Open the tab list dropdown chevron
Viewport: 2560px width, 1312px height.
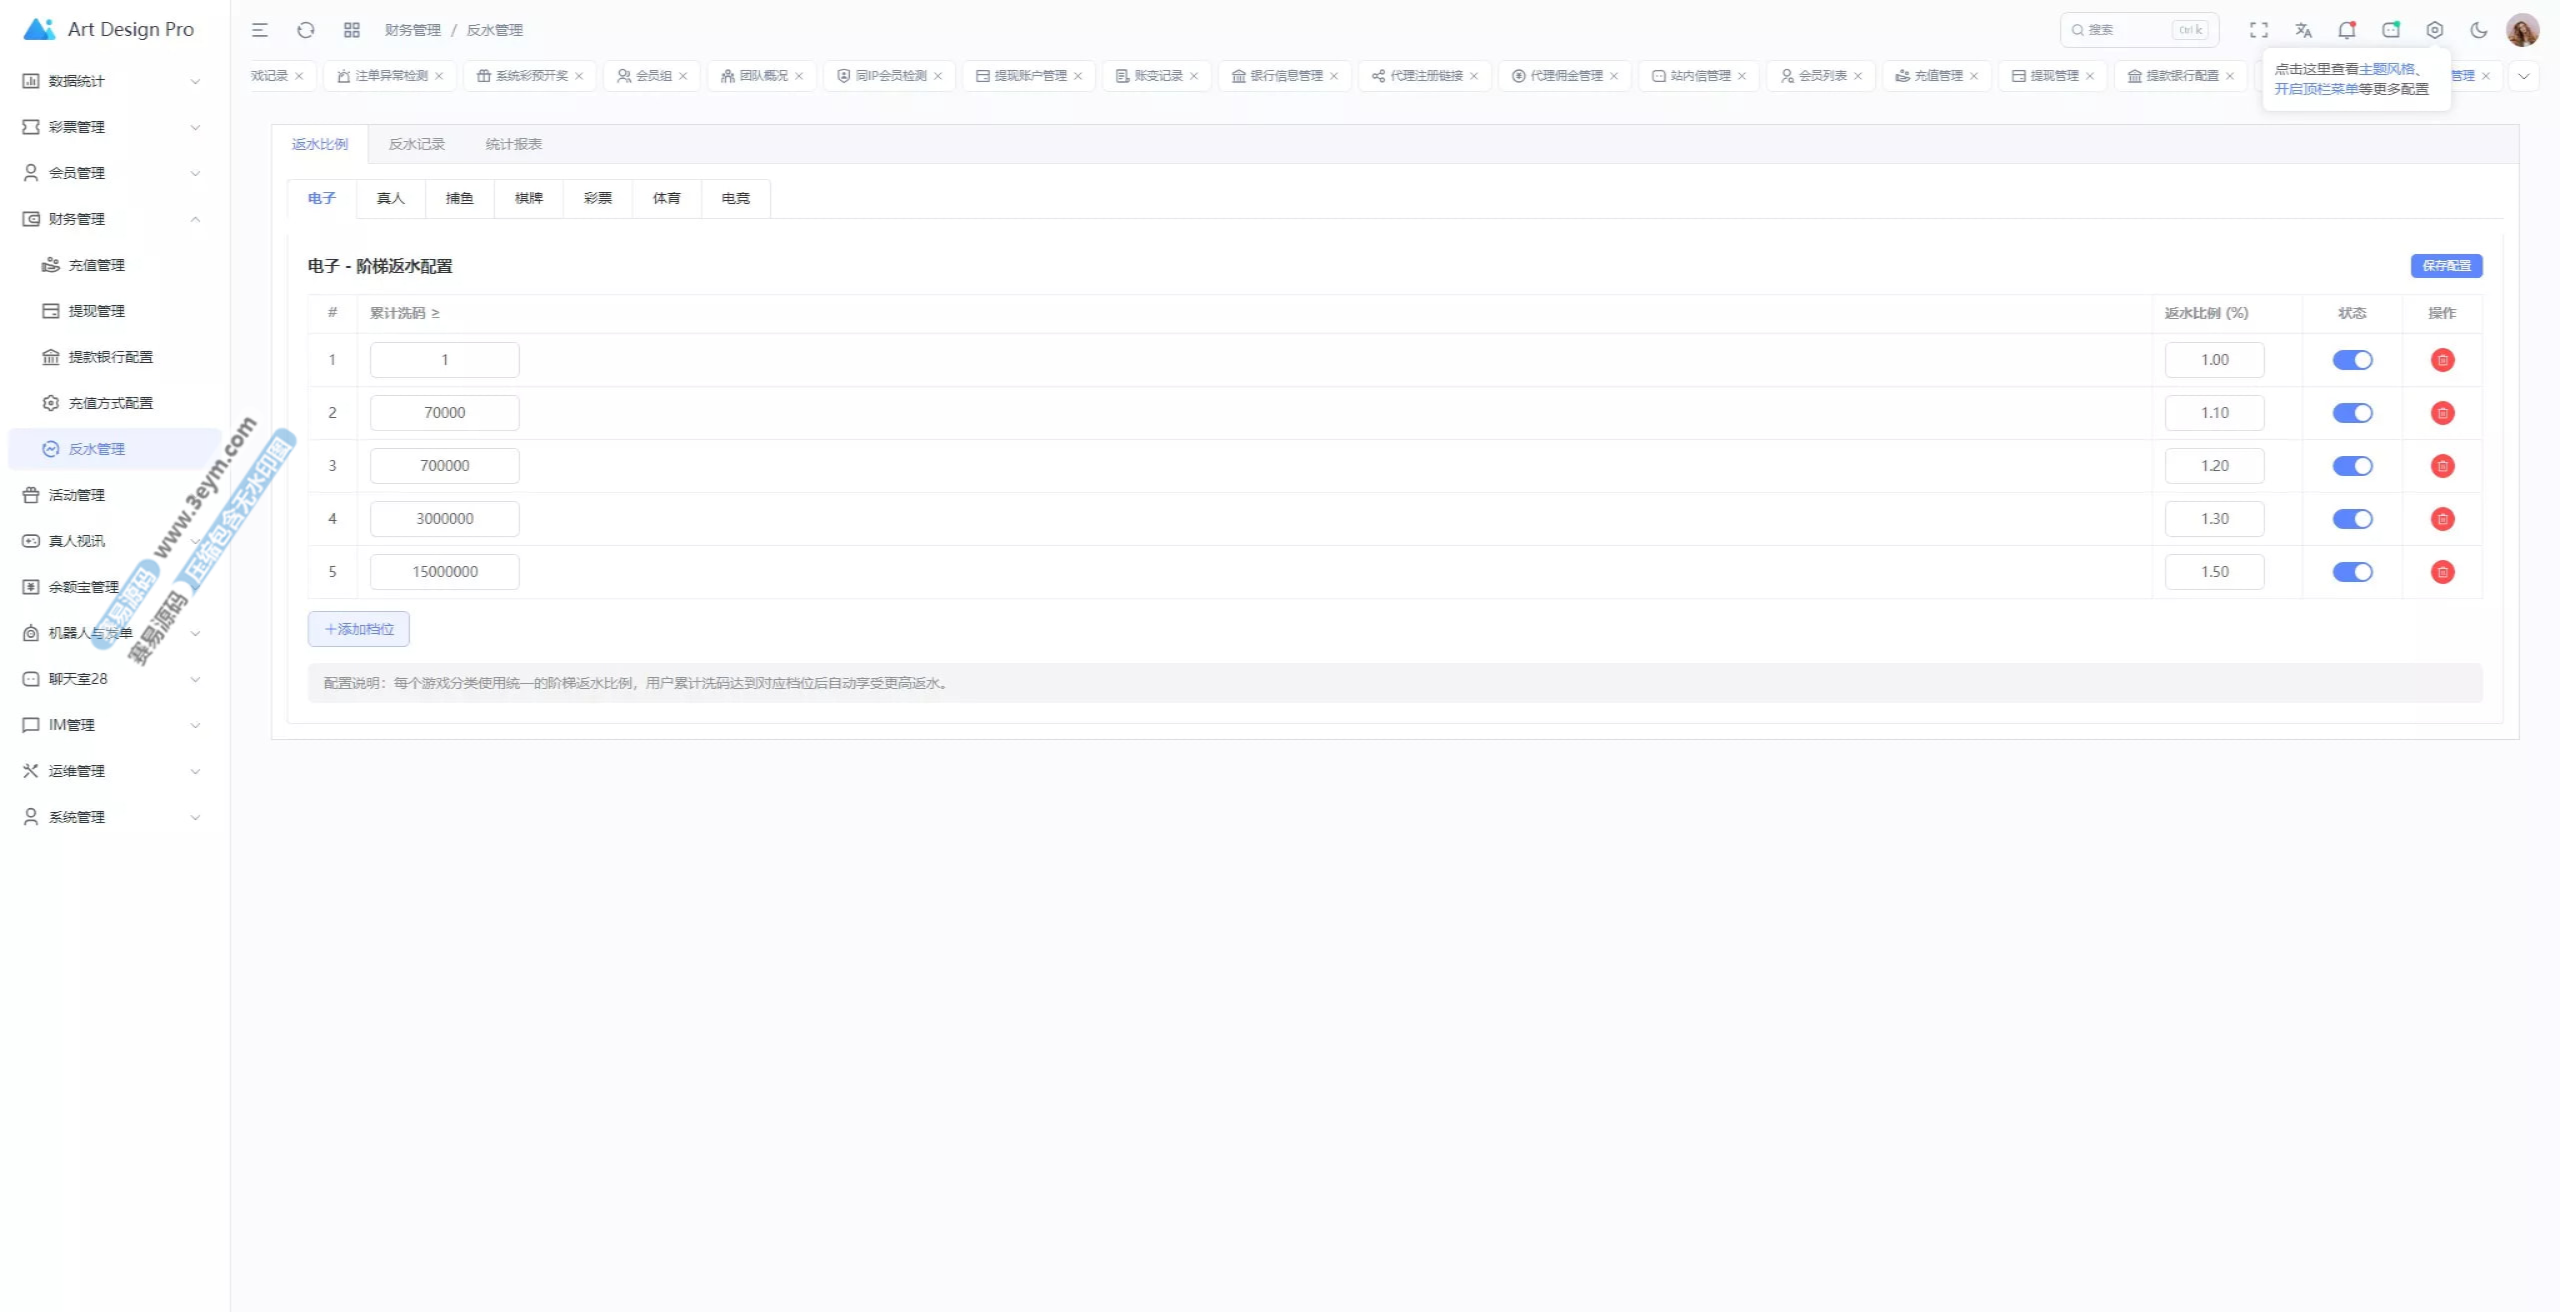point(2524,76)
